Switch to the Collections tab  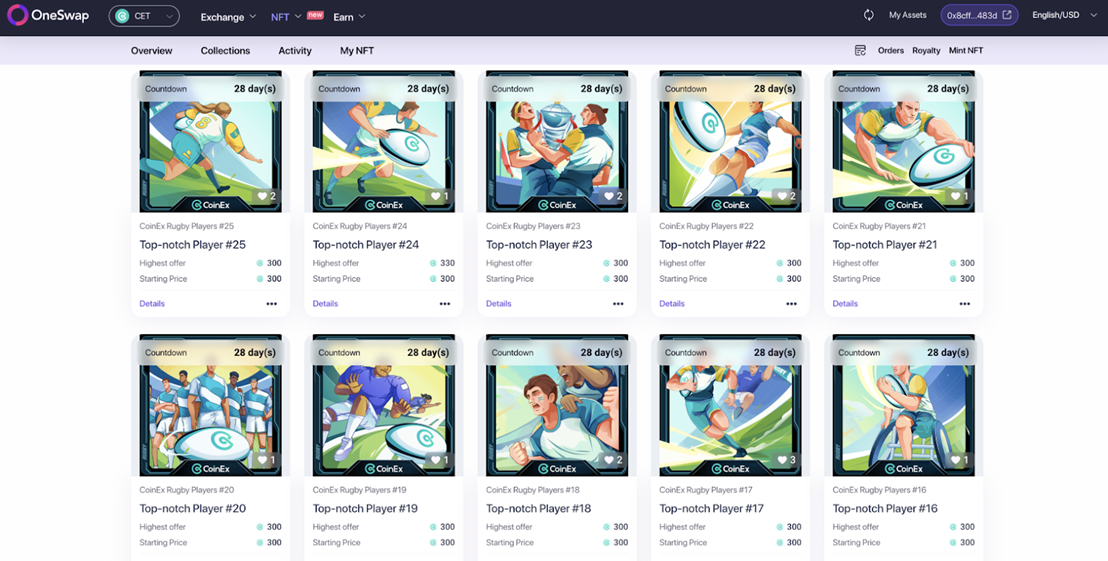[x=225, y=50]
